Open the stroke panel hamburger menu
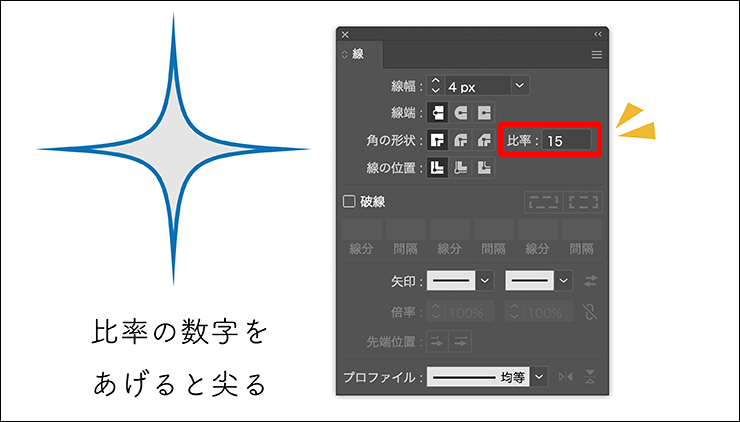This screenshot has height=422, width=740. click(597, 55)
